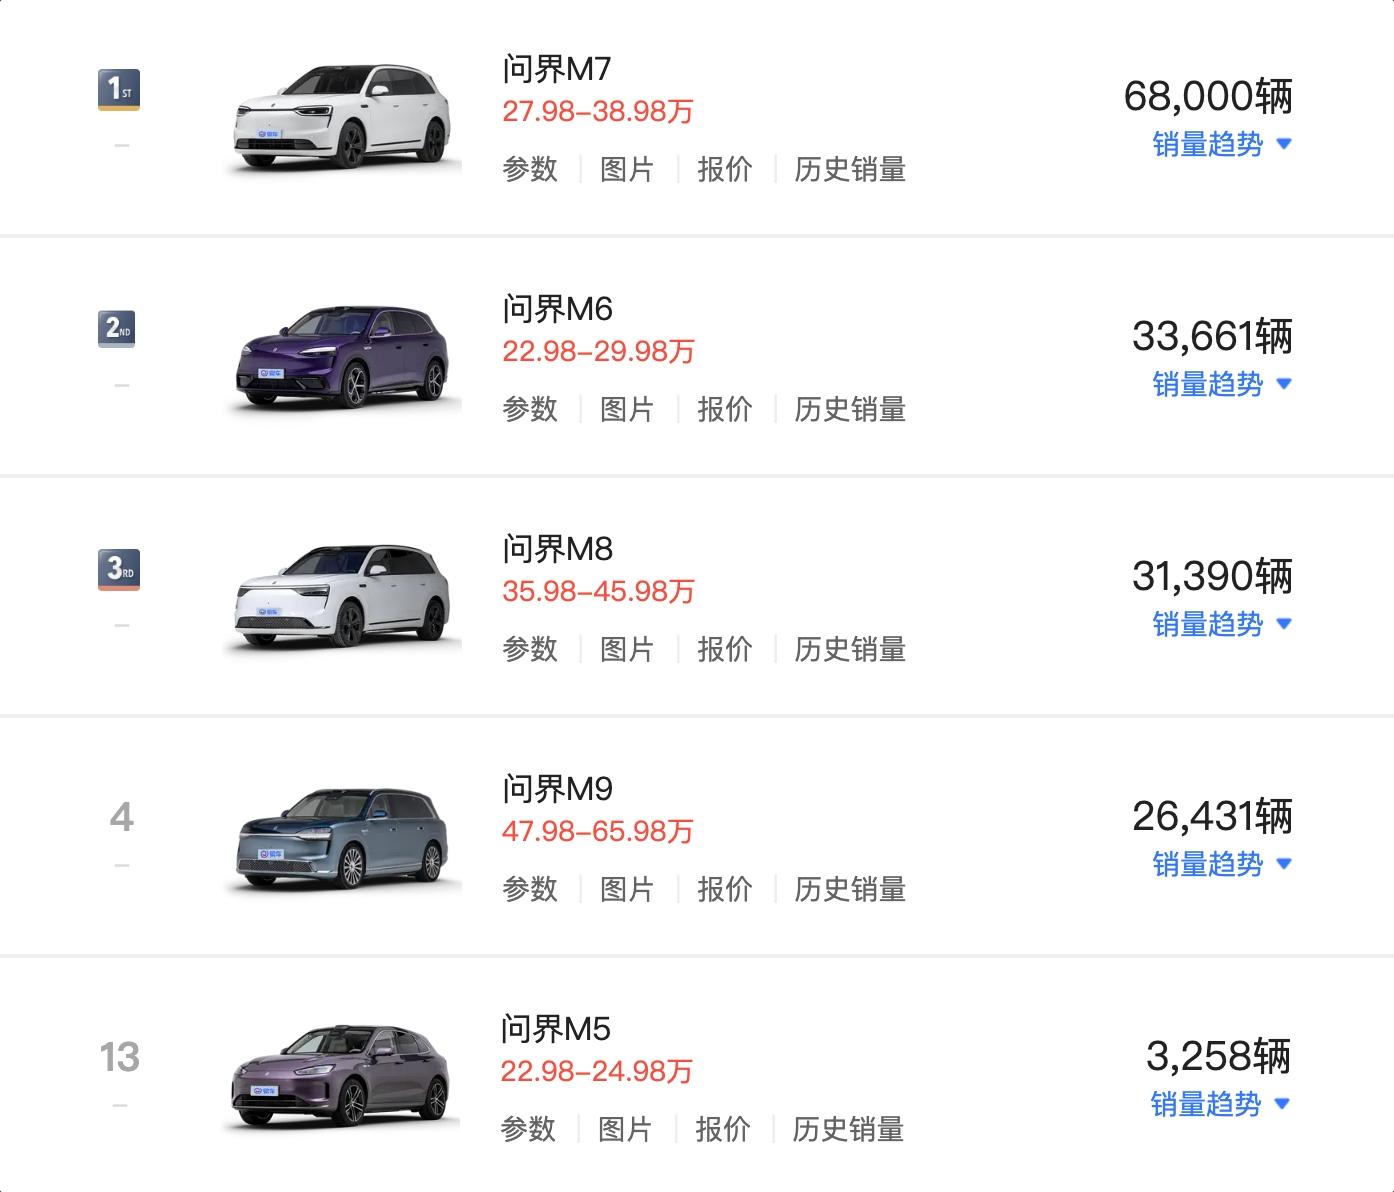
Task: Click the 问界M7 price range 27.98-38.98万
Action: click(x=598, y=111)
